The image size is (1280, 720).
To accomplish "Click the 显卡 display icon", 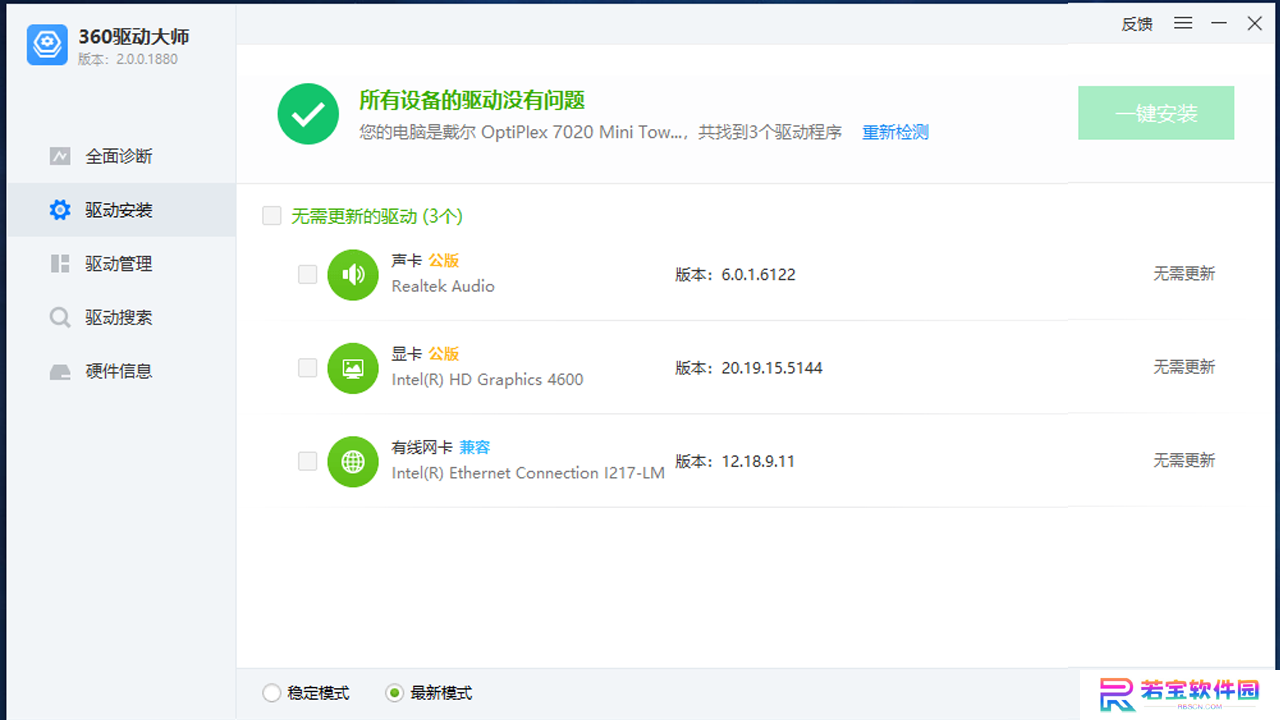I will tap(353, 368).
